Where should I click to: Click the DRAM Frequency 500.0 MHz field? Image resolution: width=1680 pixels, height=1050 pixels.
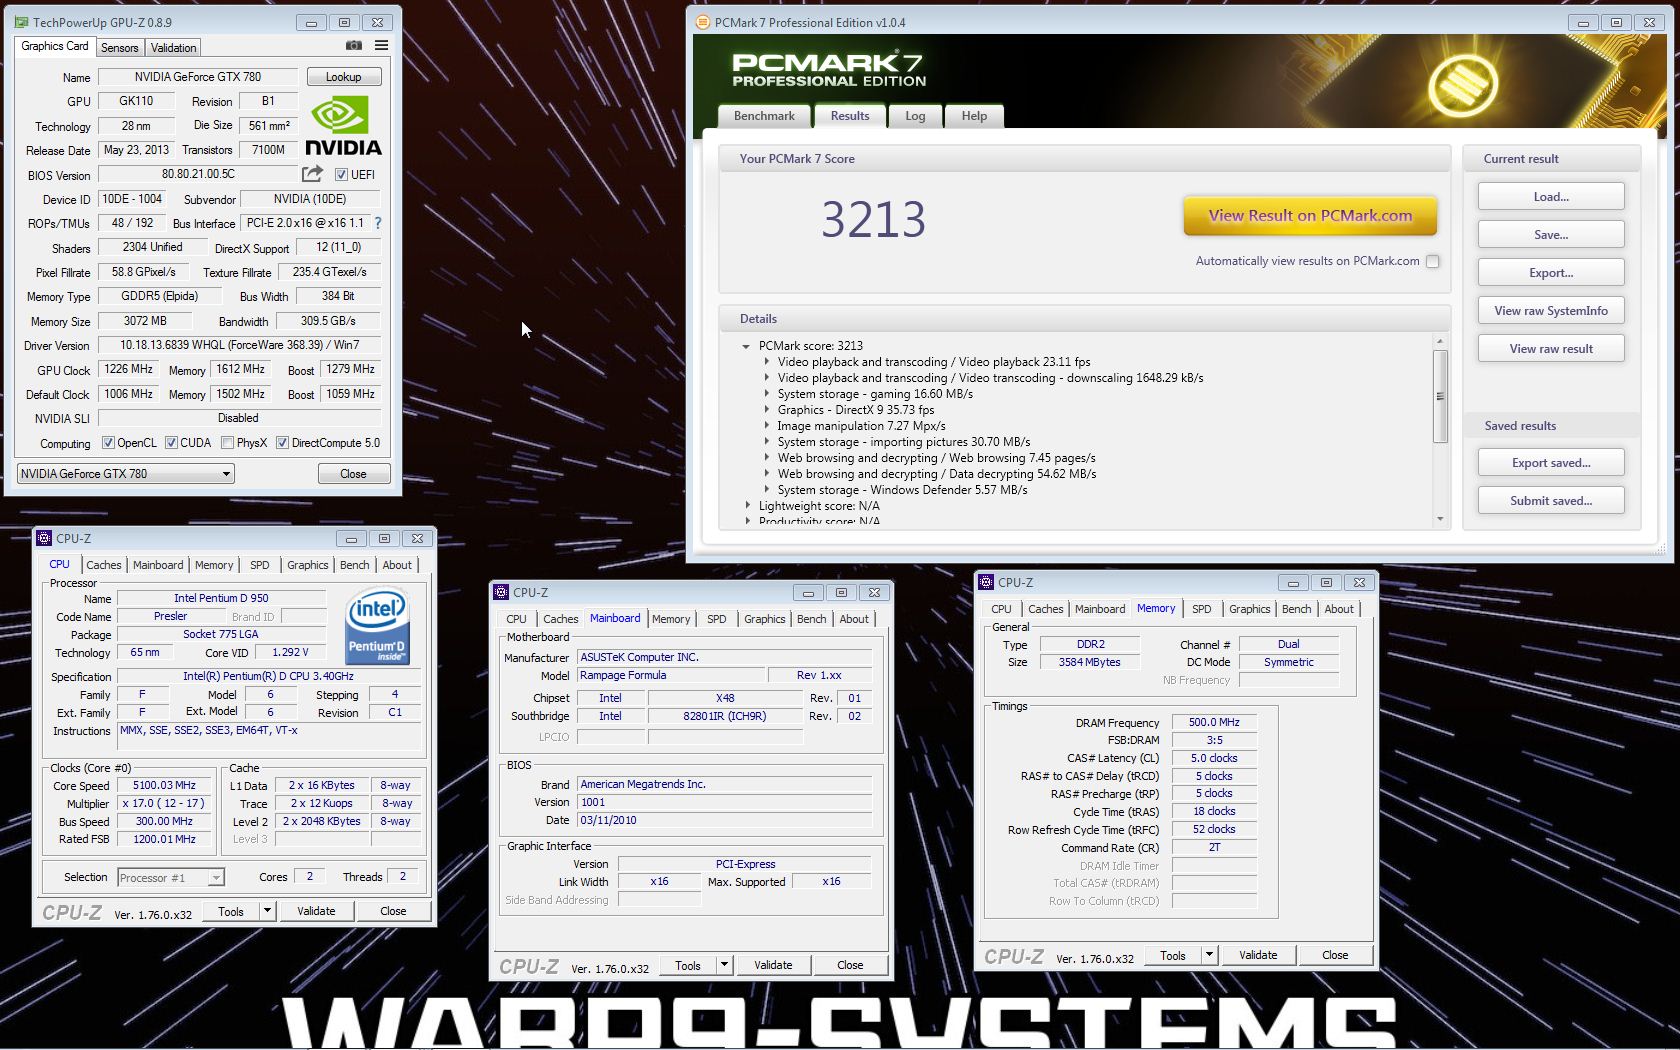pyautogui.click(x=1214, y=722)
